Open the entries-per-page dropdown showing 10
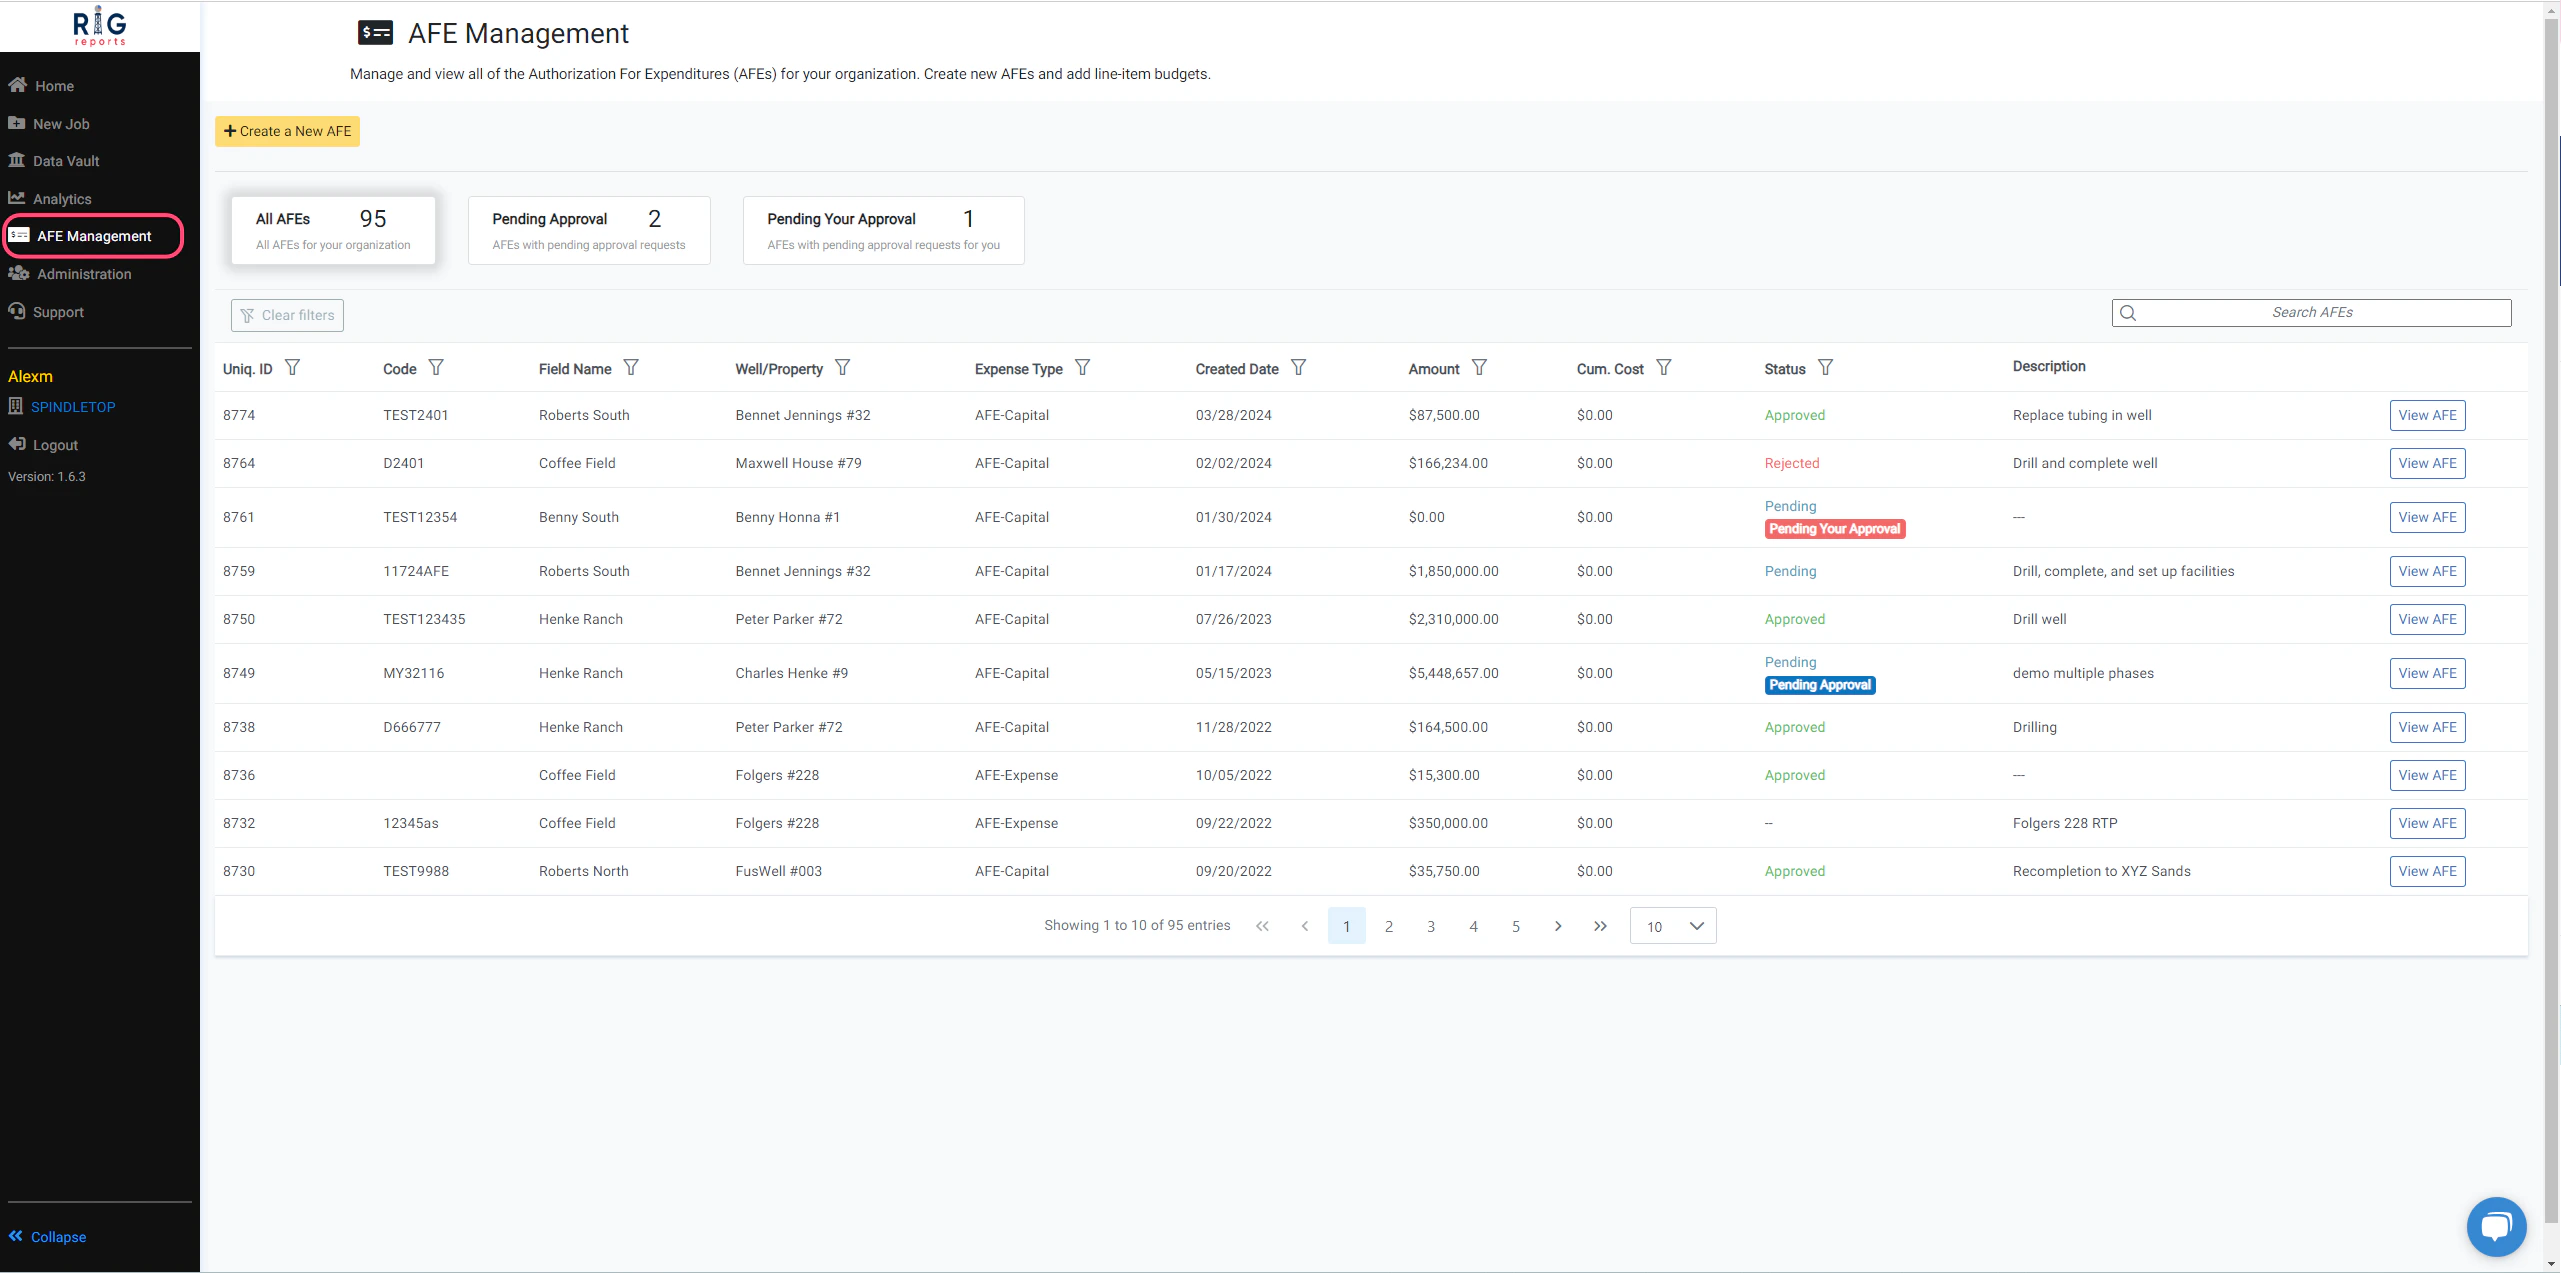The width and height of the screenshot is (2561, 1273). coord(1672,925)
